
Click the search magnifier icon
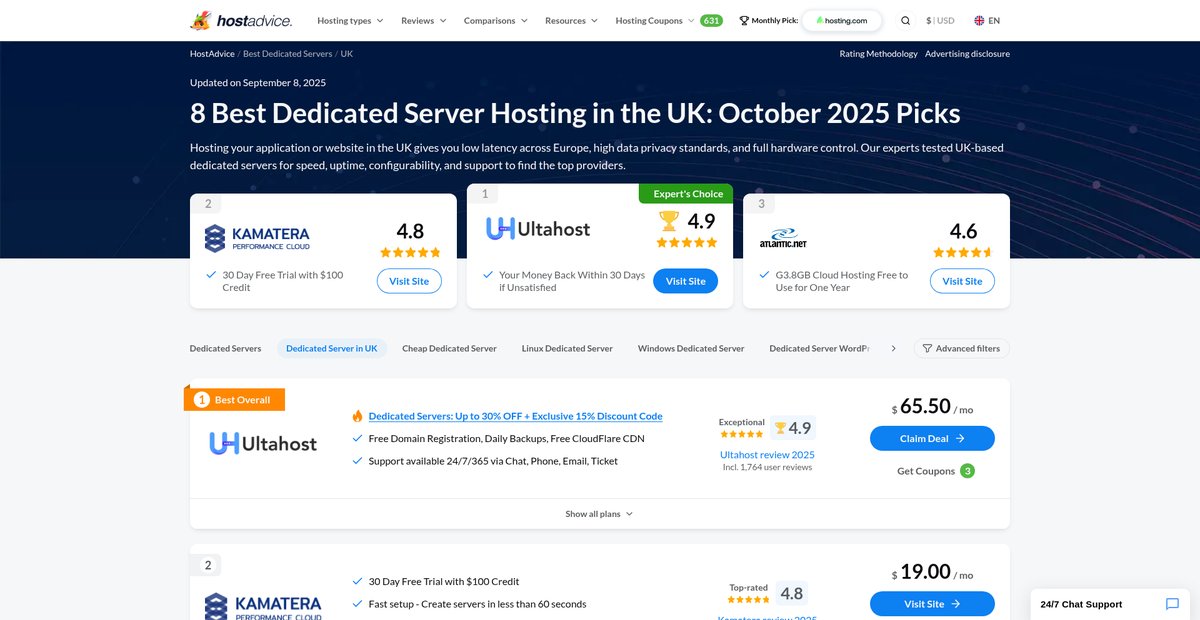[x=905, y=20]
